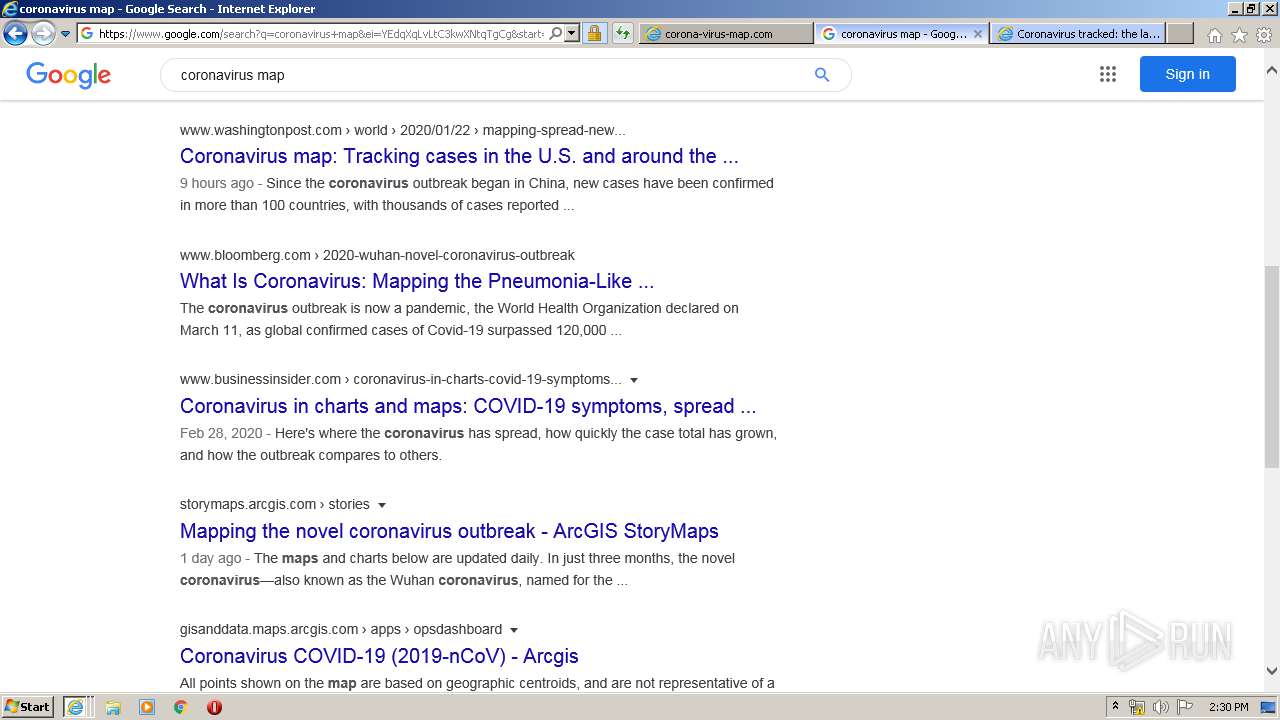Click the volume speaker tray icon
The image size is (1280, 720).
[1160, 707]
